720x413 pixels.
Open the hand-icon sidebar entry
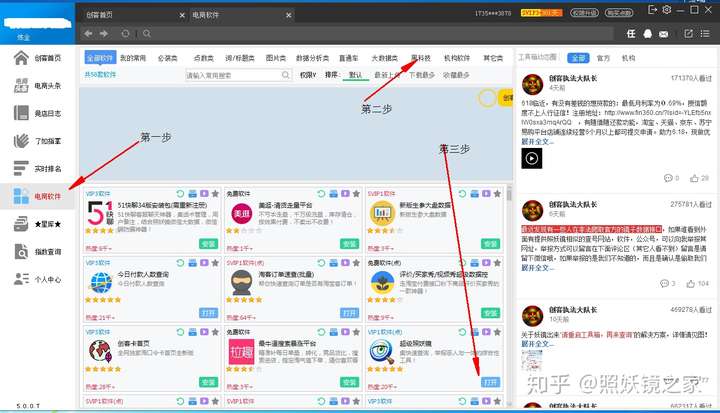point(37,141)
